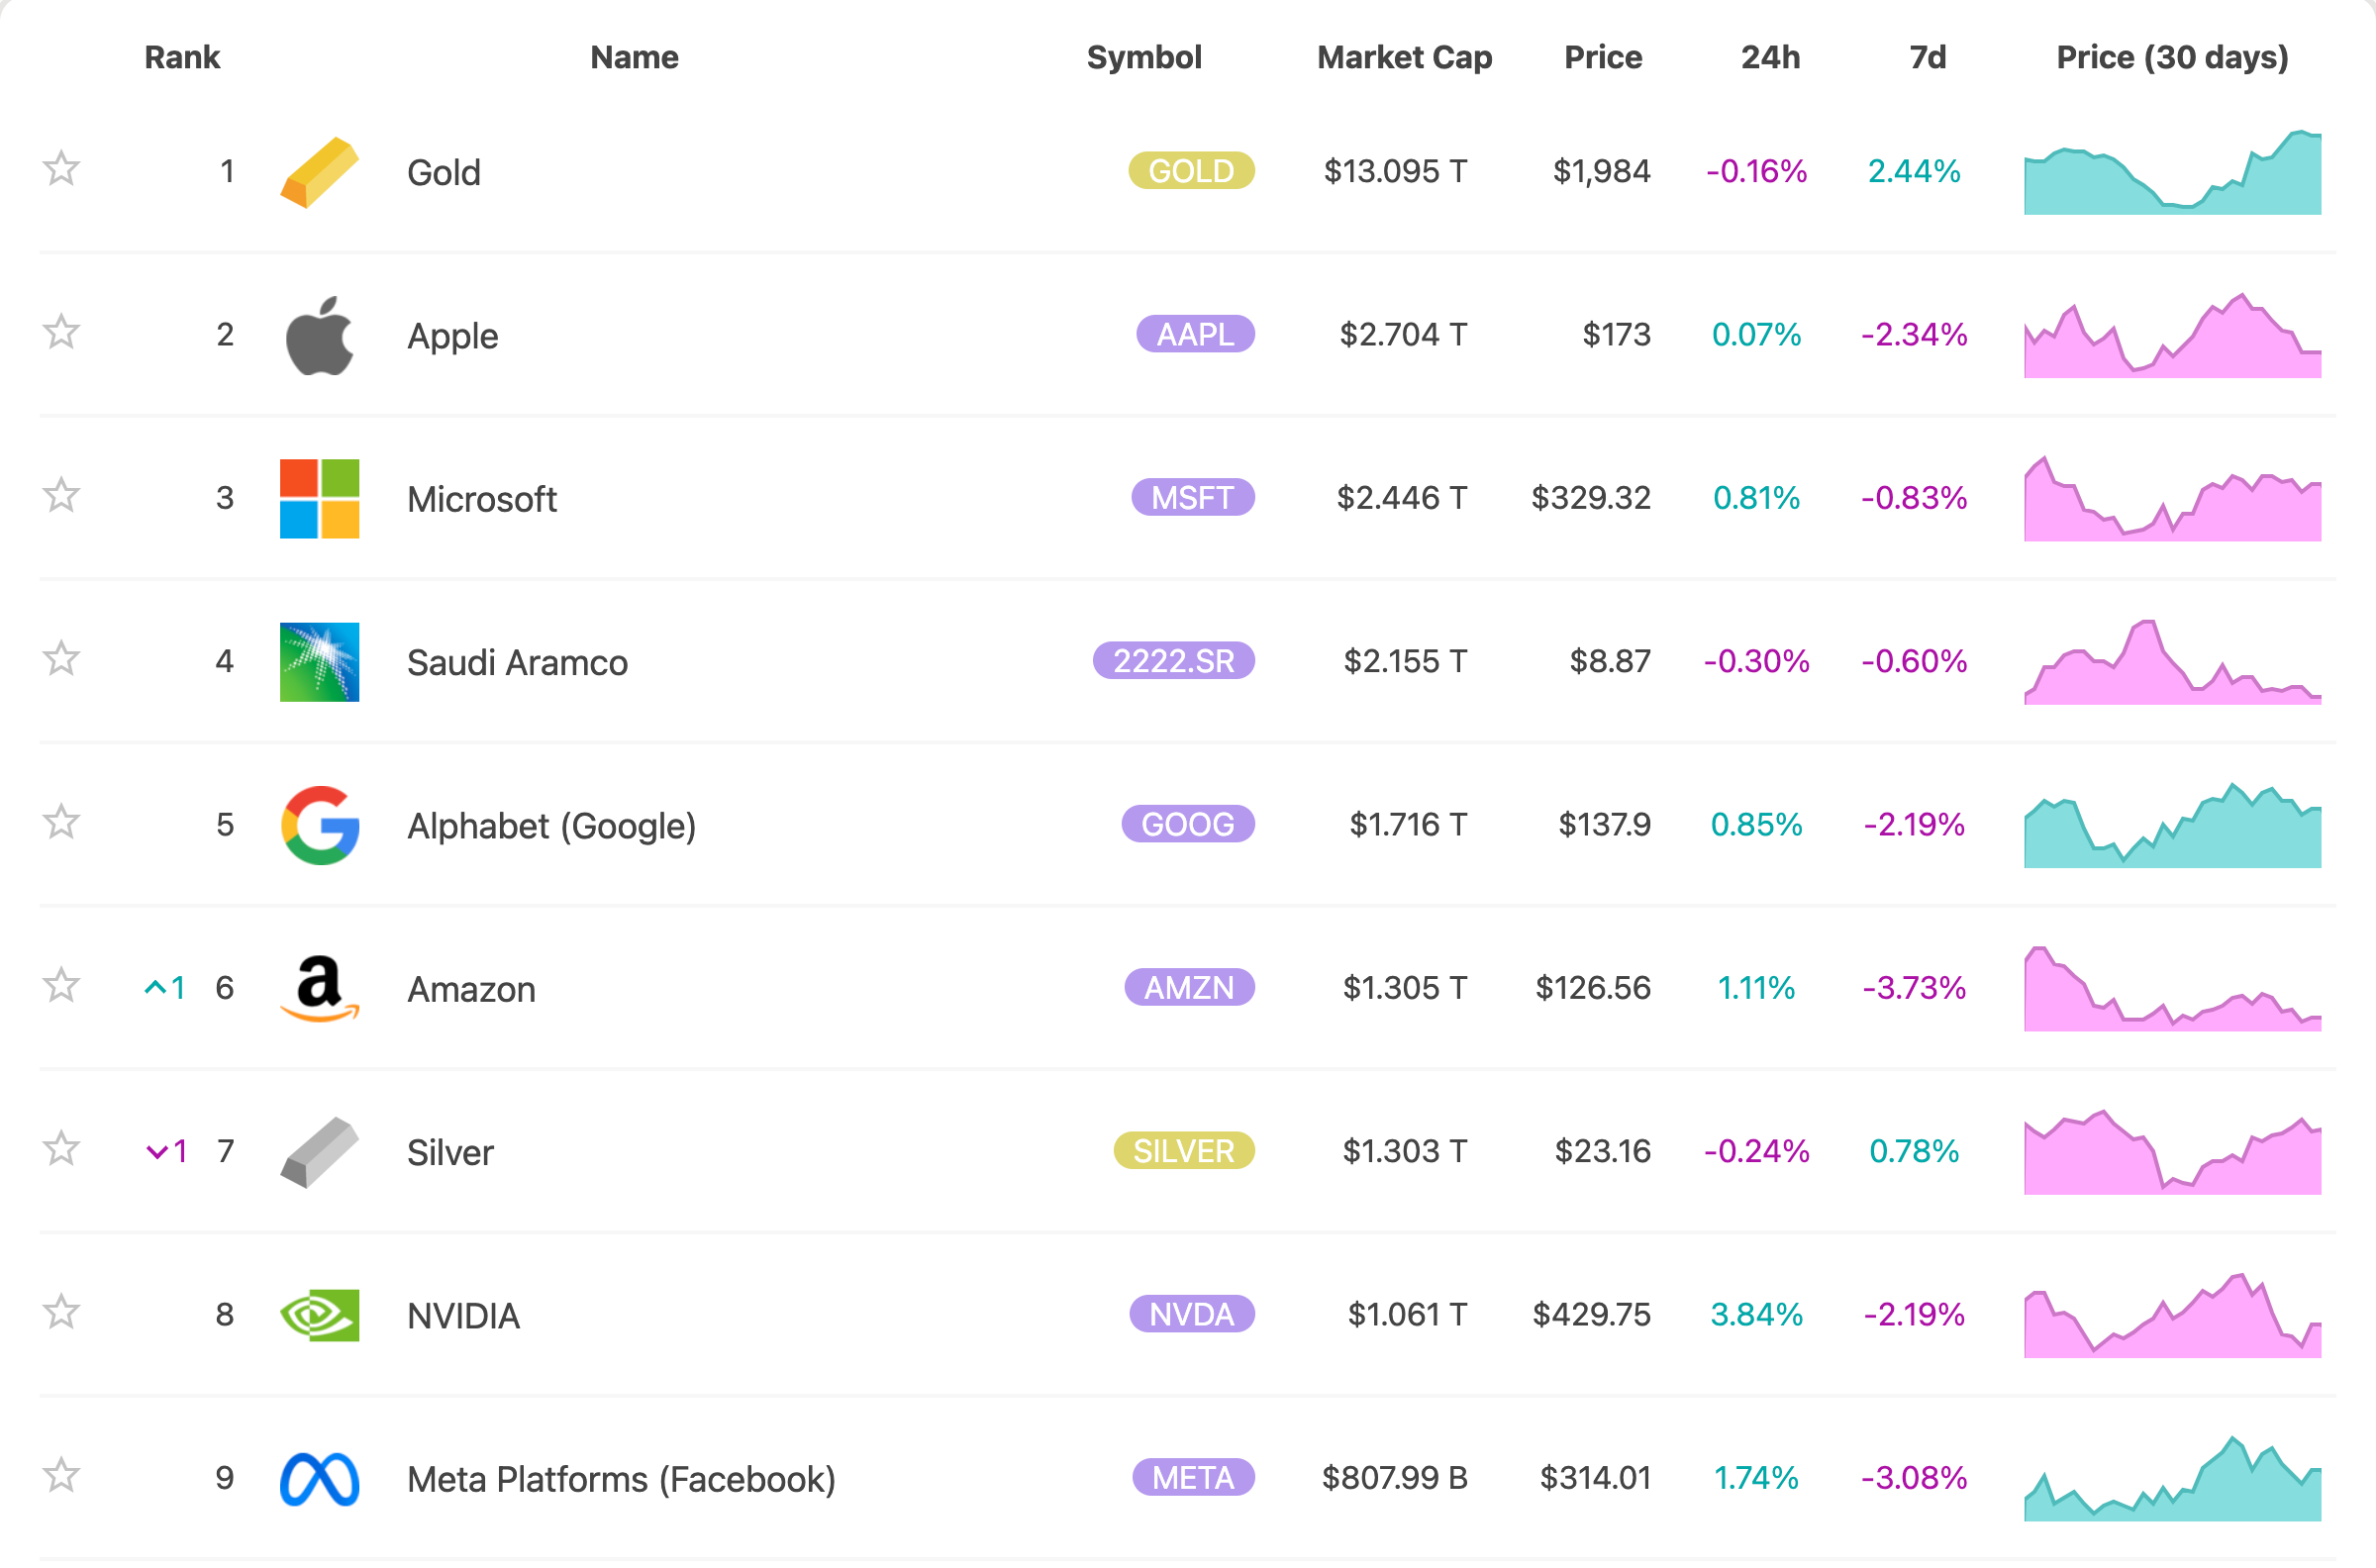Open the Meta Platforms (Facebook) link
This screenshot has height=1568, width=2376.
click(621, 1479)
